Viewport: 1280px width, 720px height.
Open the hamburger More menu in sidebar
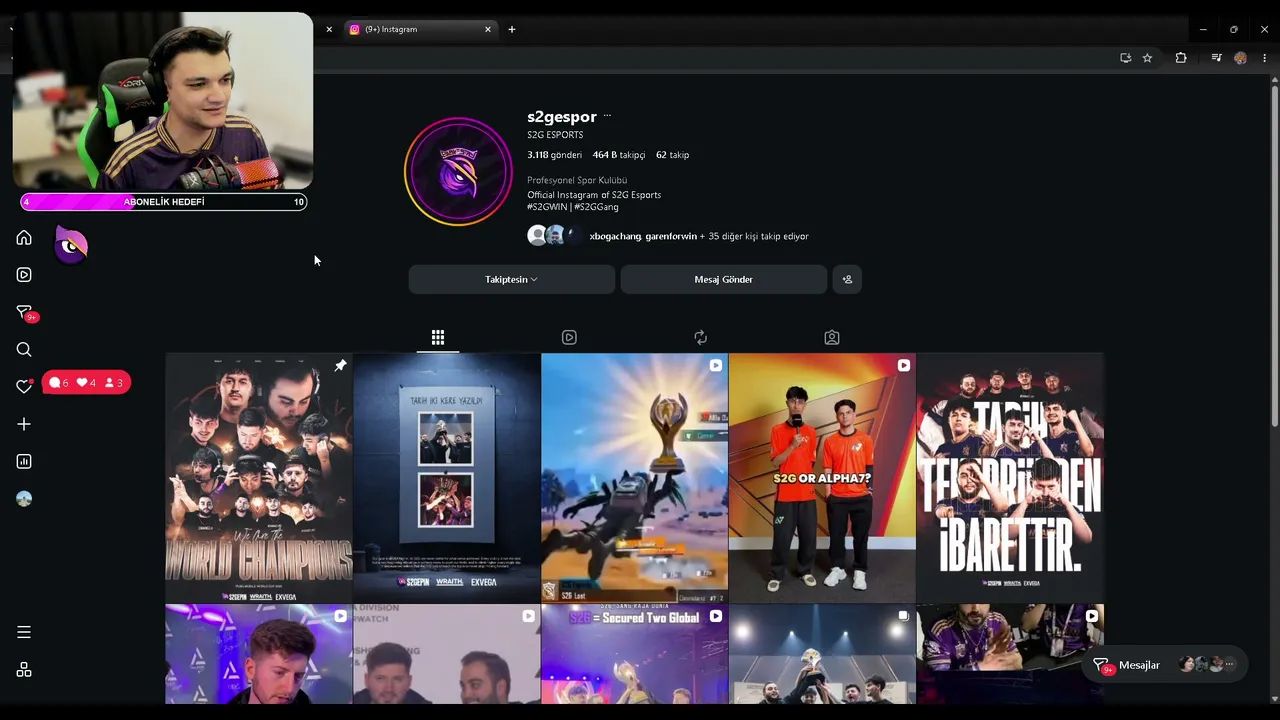pos(24,632)
